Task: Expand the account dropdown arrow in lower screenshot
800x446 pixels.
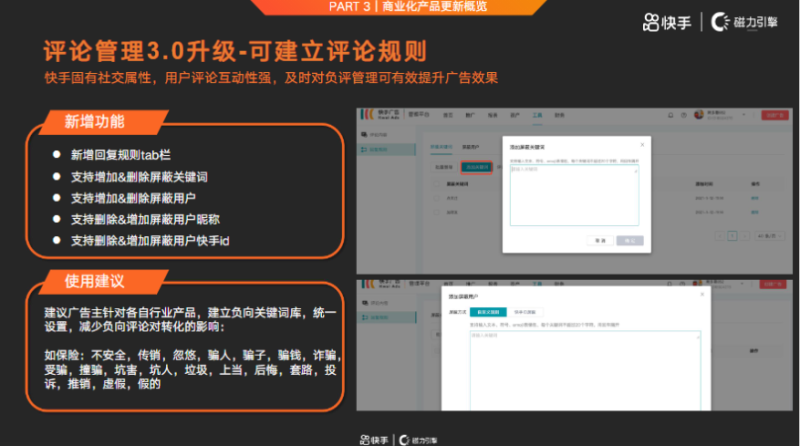Action: pos(743,284)
